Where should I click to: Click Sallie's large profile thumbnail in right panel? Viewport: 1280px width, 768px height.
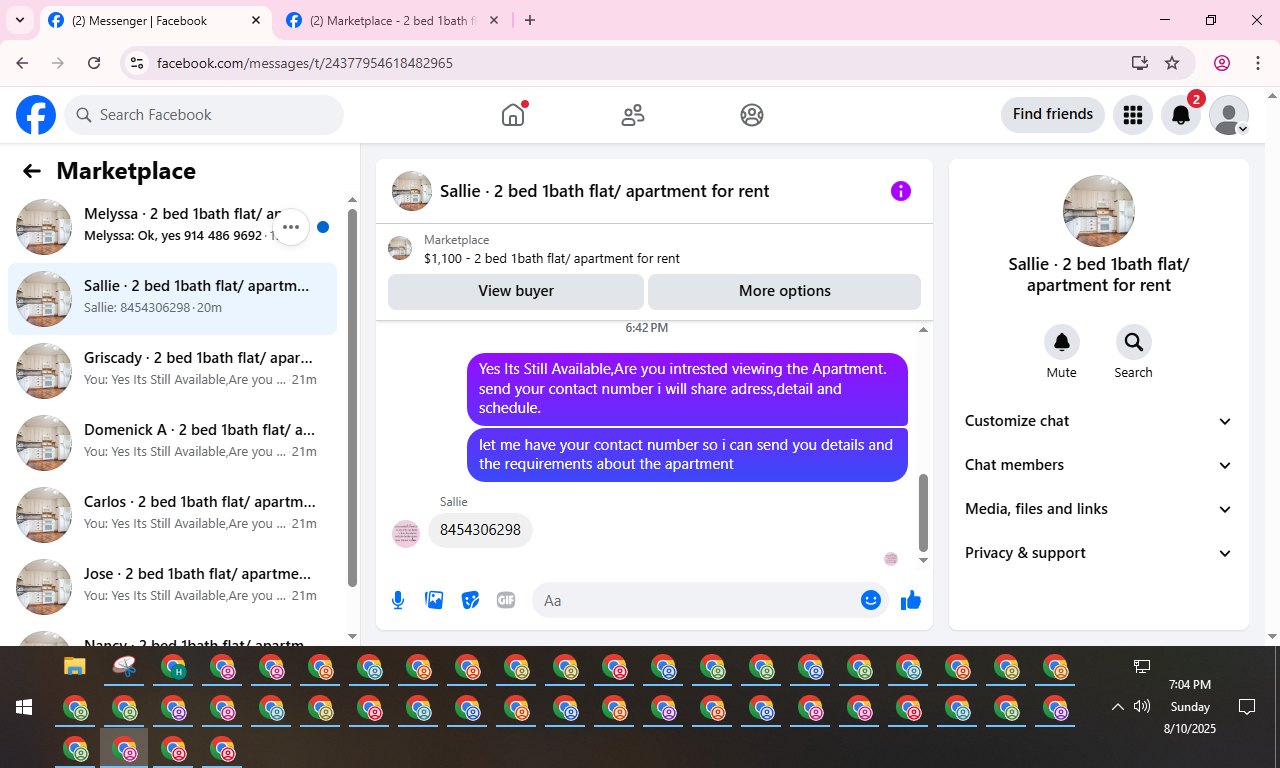[x=1099, y=211]
